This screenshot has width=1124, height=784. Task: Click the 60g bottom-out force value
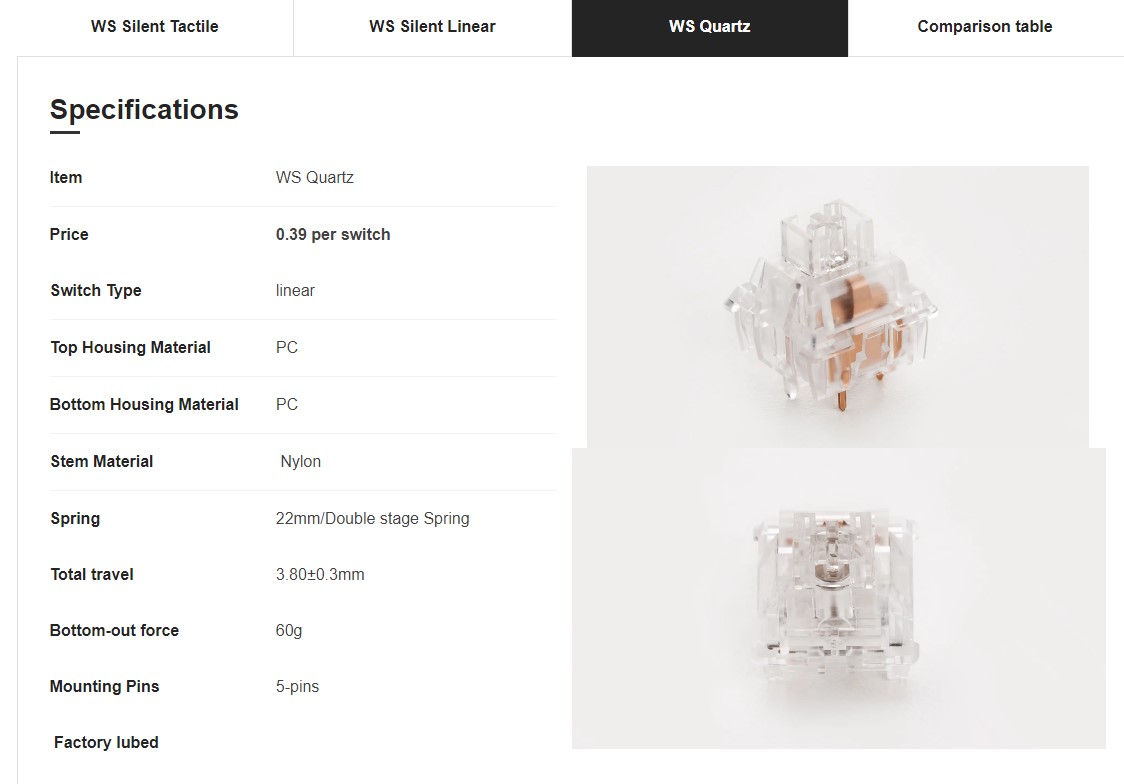[289, 631]
